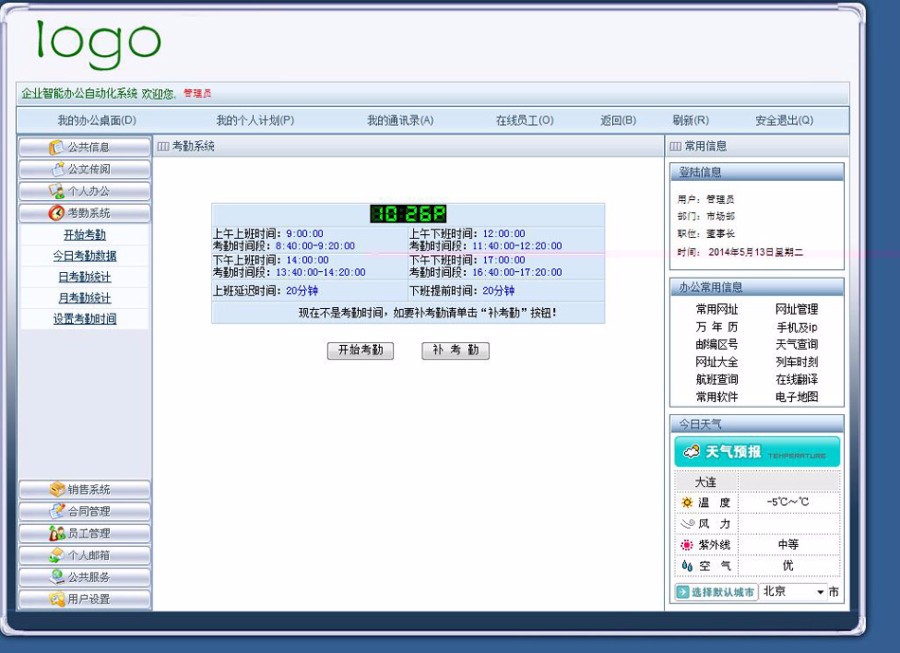The height and width of the screenshot is (653, 900).
Task: Click the green digital clock display
Action: [x=408, y=214]
